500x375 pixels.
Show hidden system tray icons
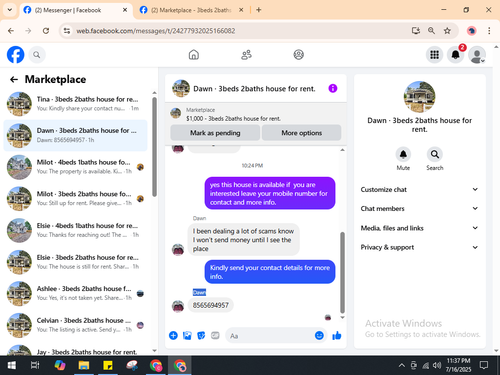402,365
